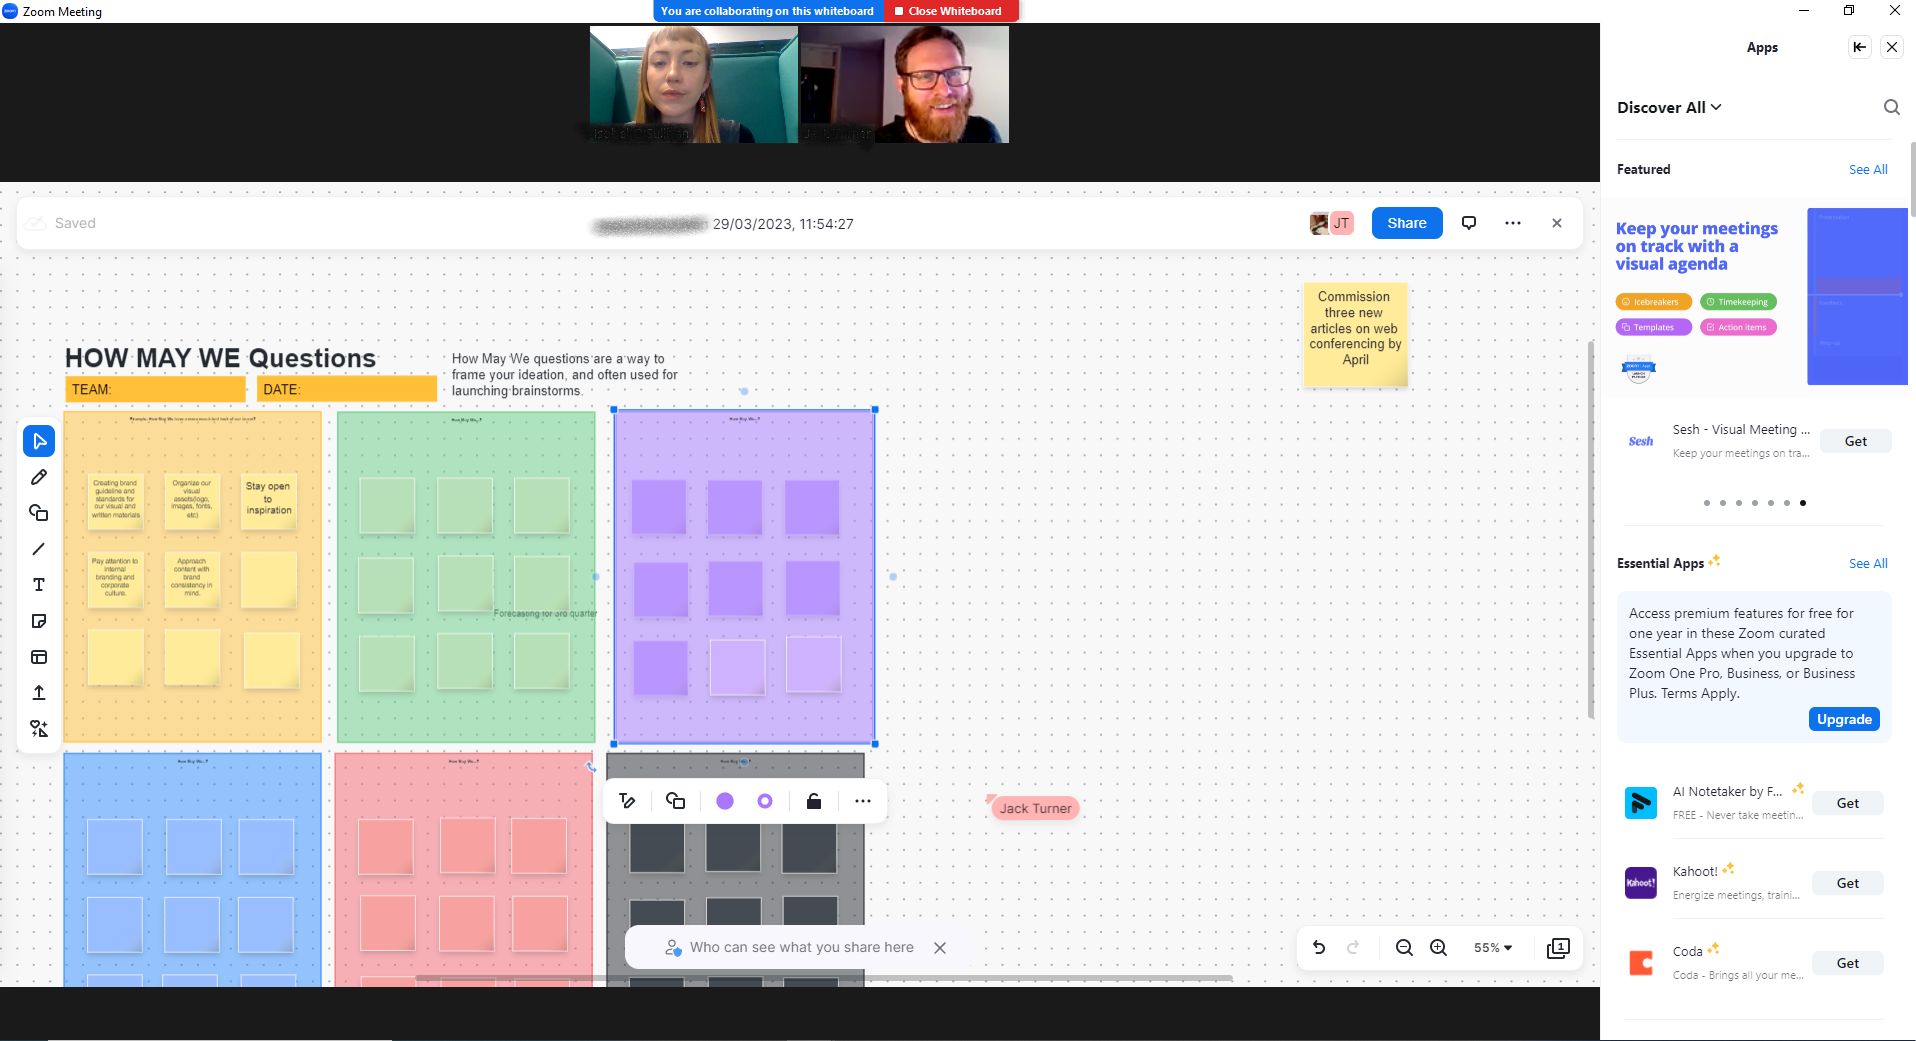
Task: Select the last carousel dot in Featured
Action: click(1803, 503)
